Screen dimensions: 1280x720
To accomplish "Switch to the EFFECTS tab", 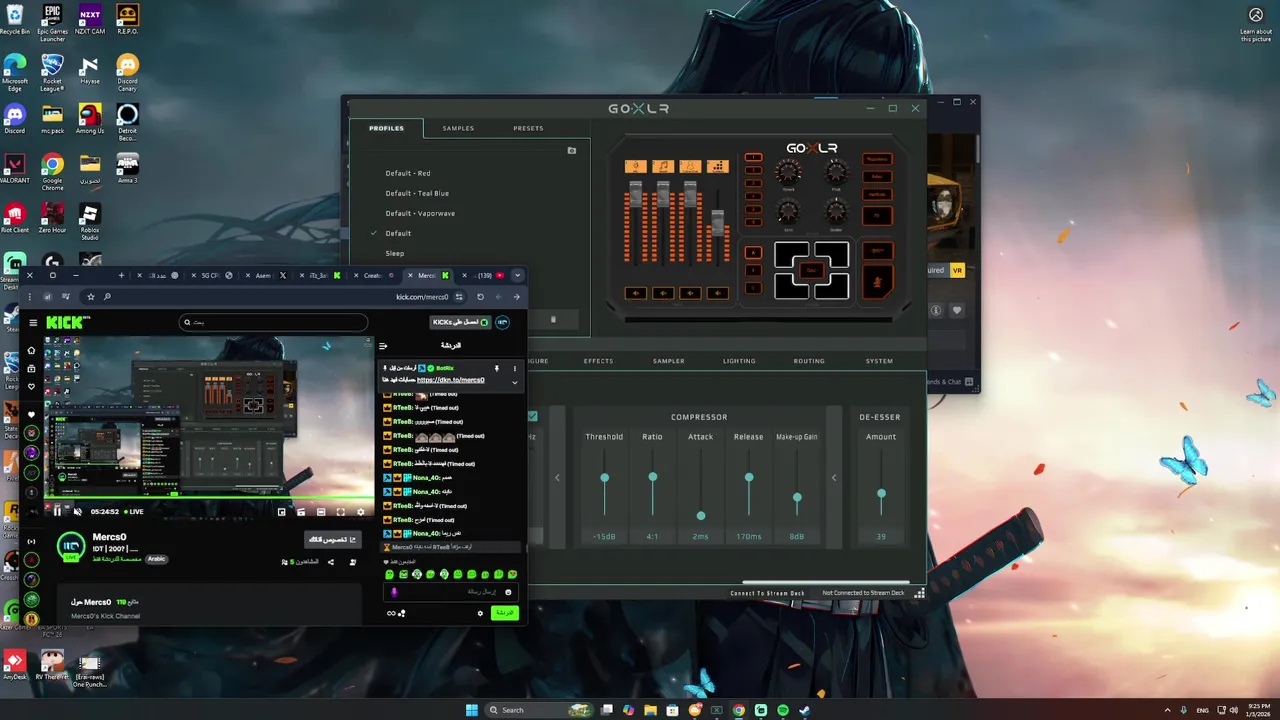I will pos(598,361).
